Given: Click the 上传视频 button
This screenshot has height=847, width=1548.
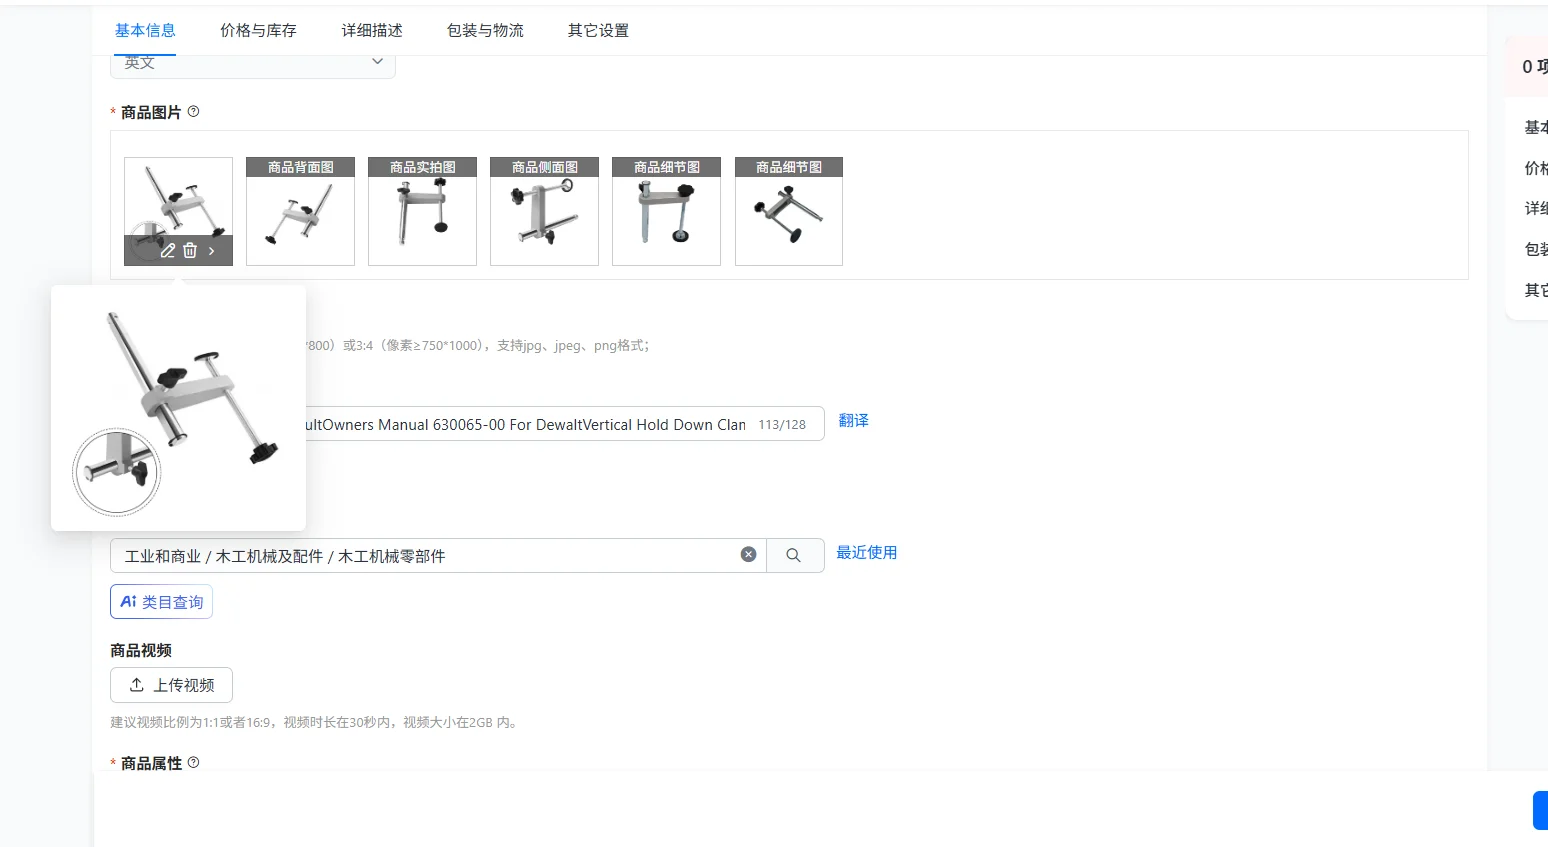Looking at the screenshot, I should [x=171, y=685].
